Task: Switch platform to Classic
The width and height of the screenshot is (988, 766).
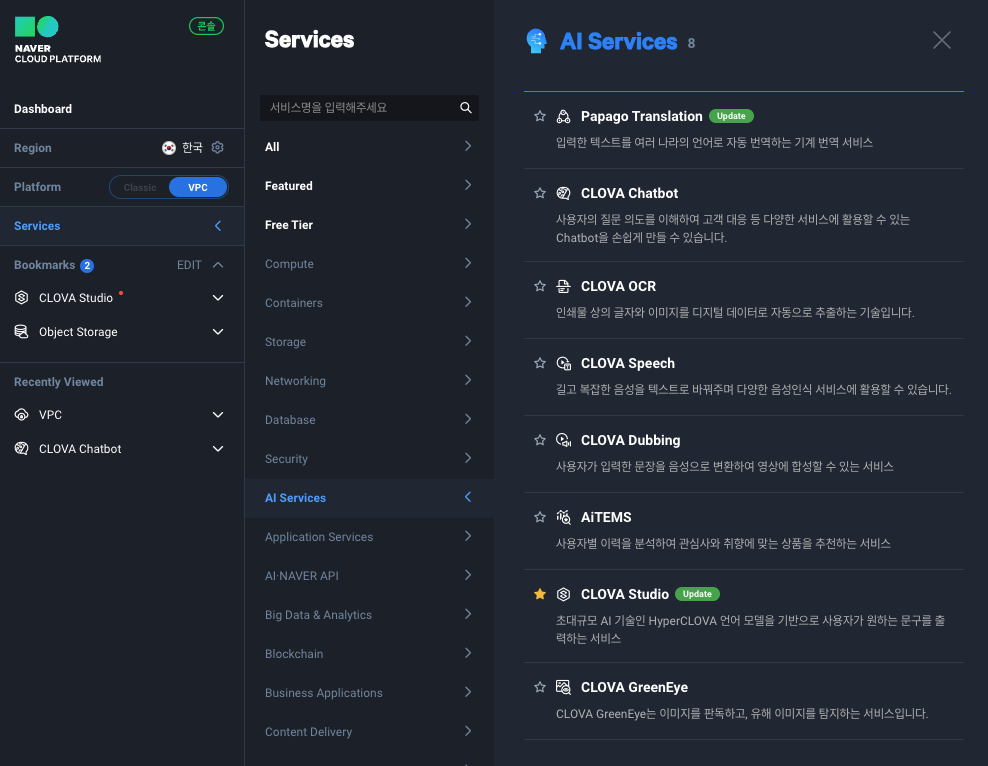Action: coord(140,188)
